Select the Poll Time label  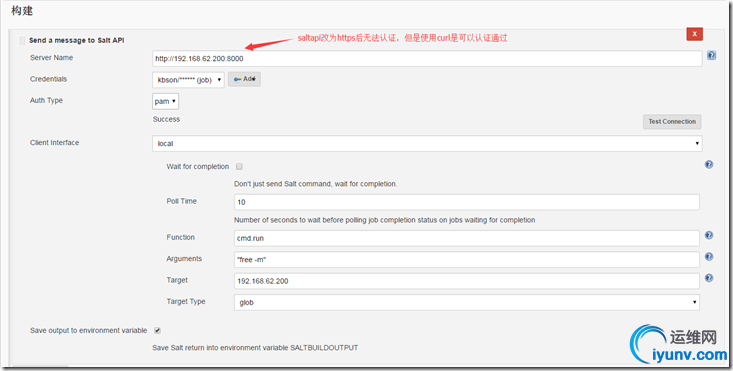(x=181, y=201)
